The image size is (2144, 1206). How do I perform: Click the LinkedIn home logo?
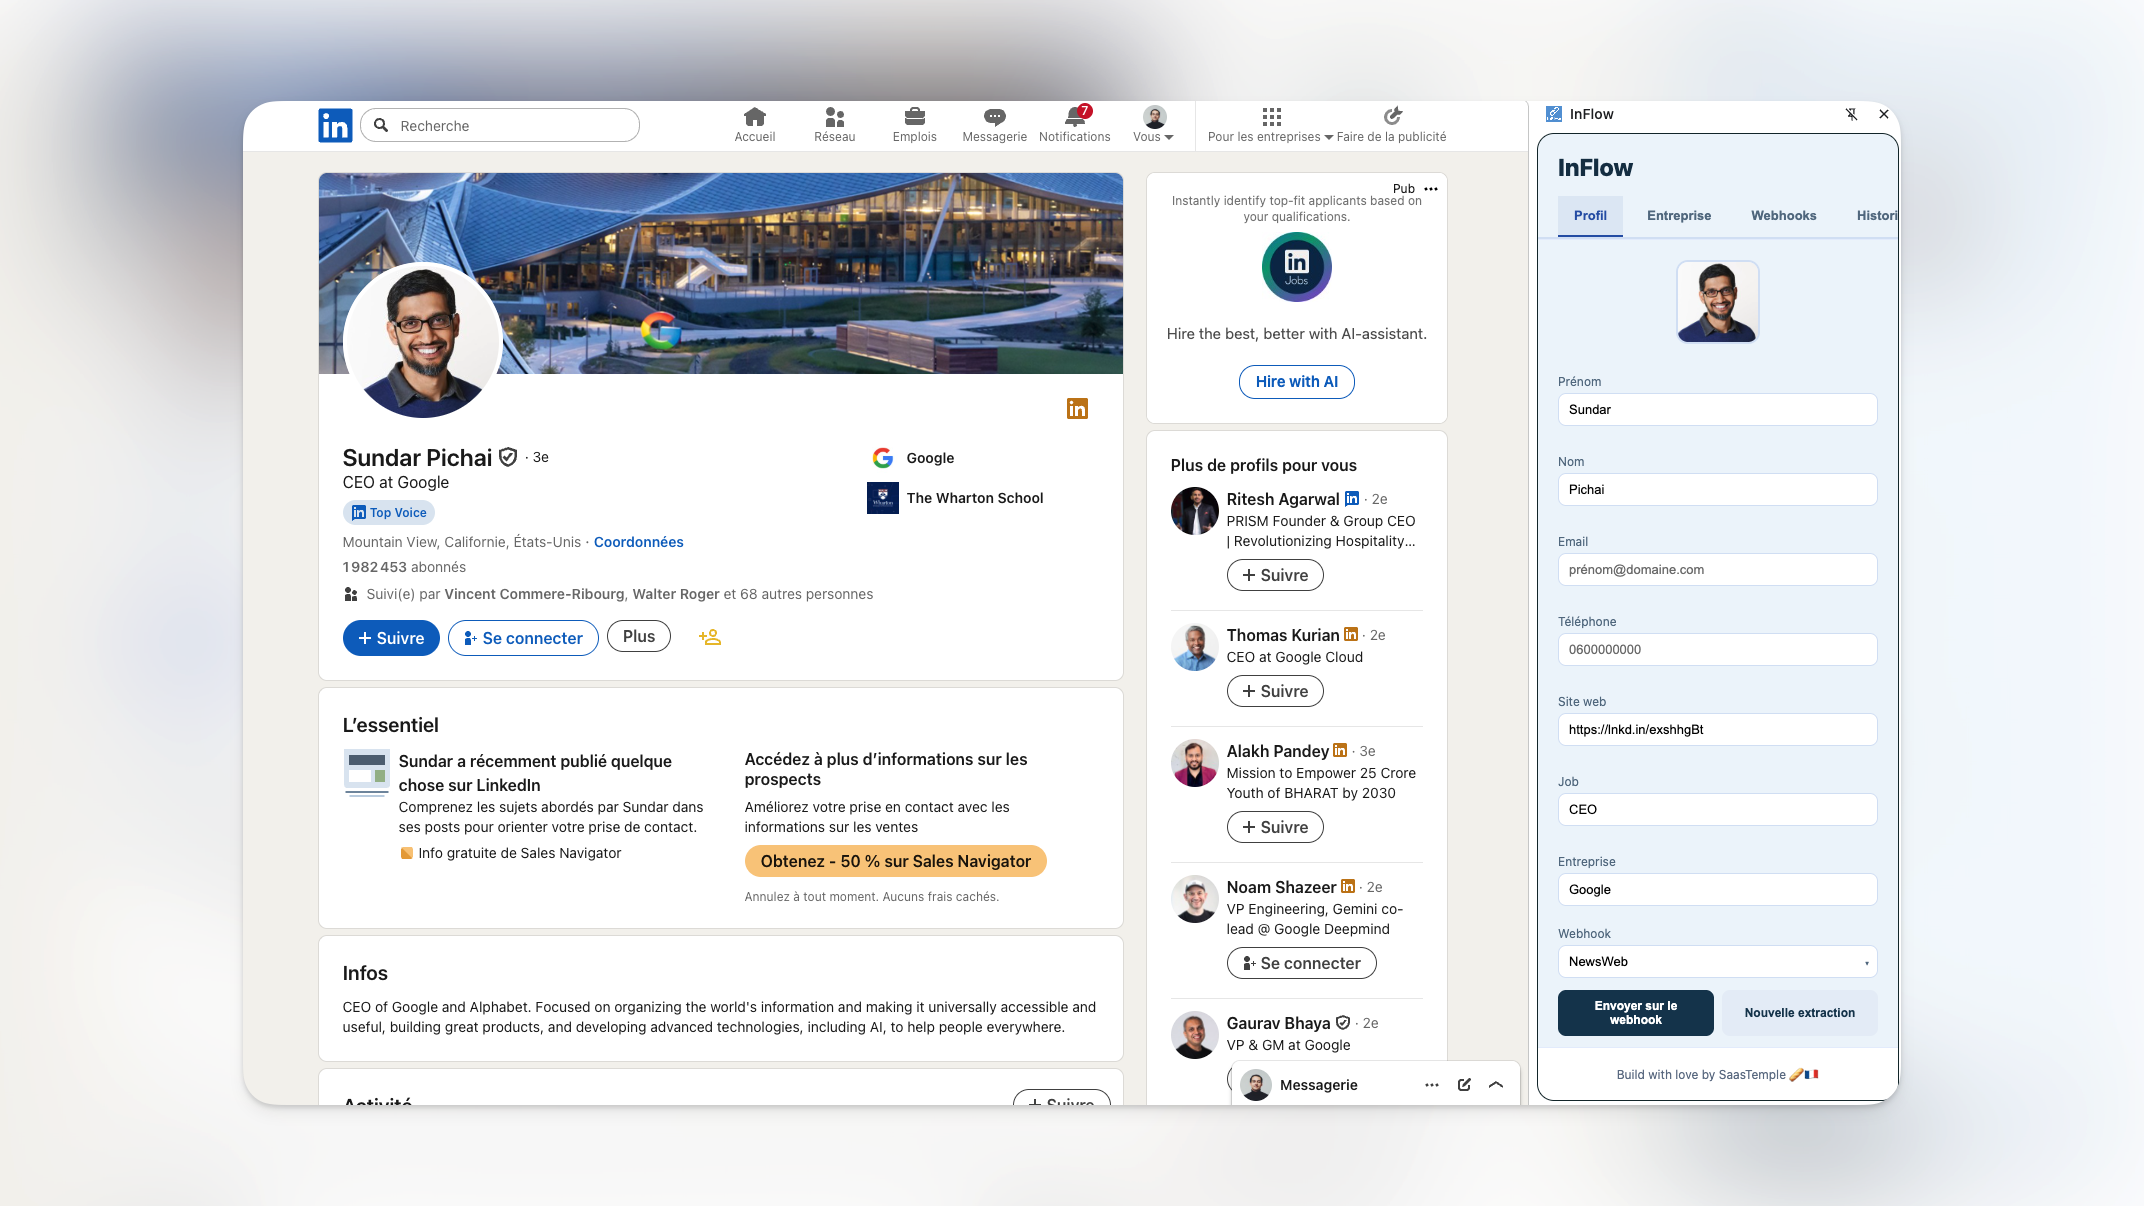[x=335, y=125]
